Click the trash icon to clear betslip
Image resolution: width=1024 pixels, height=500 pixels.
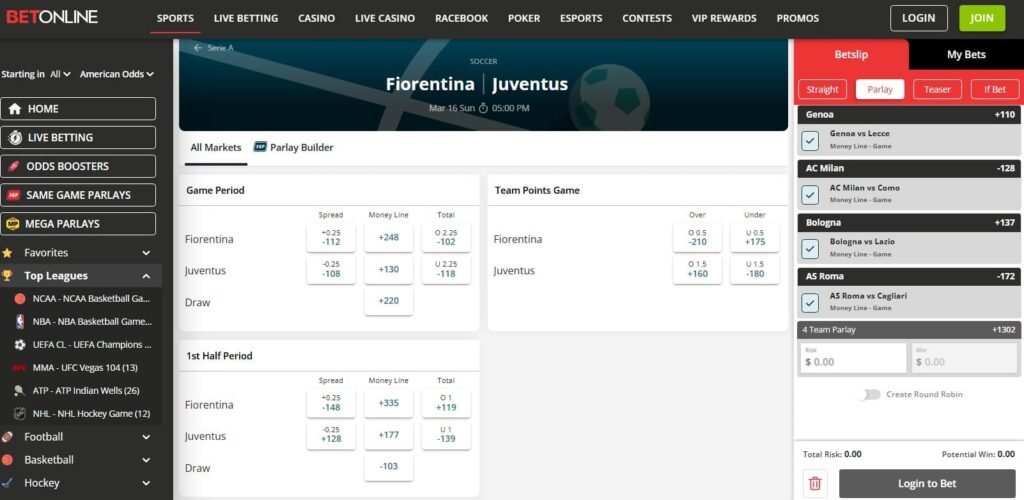click(x=815, y=484)
